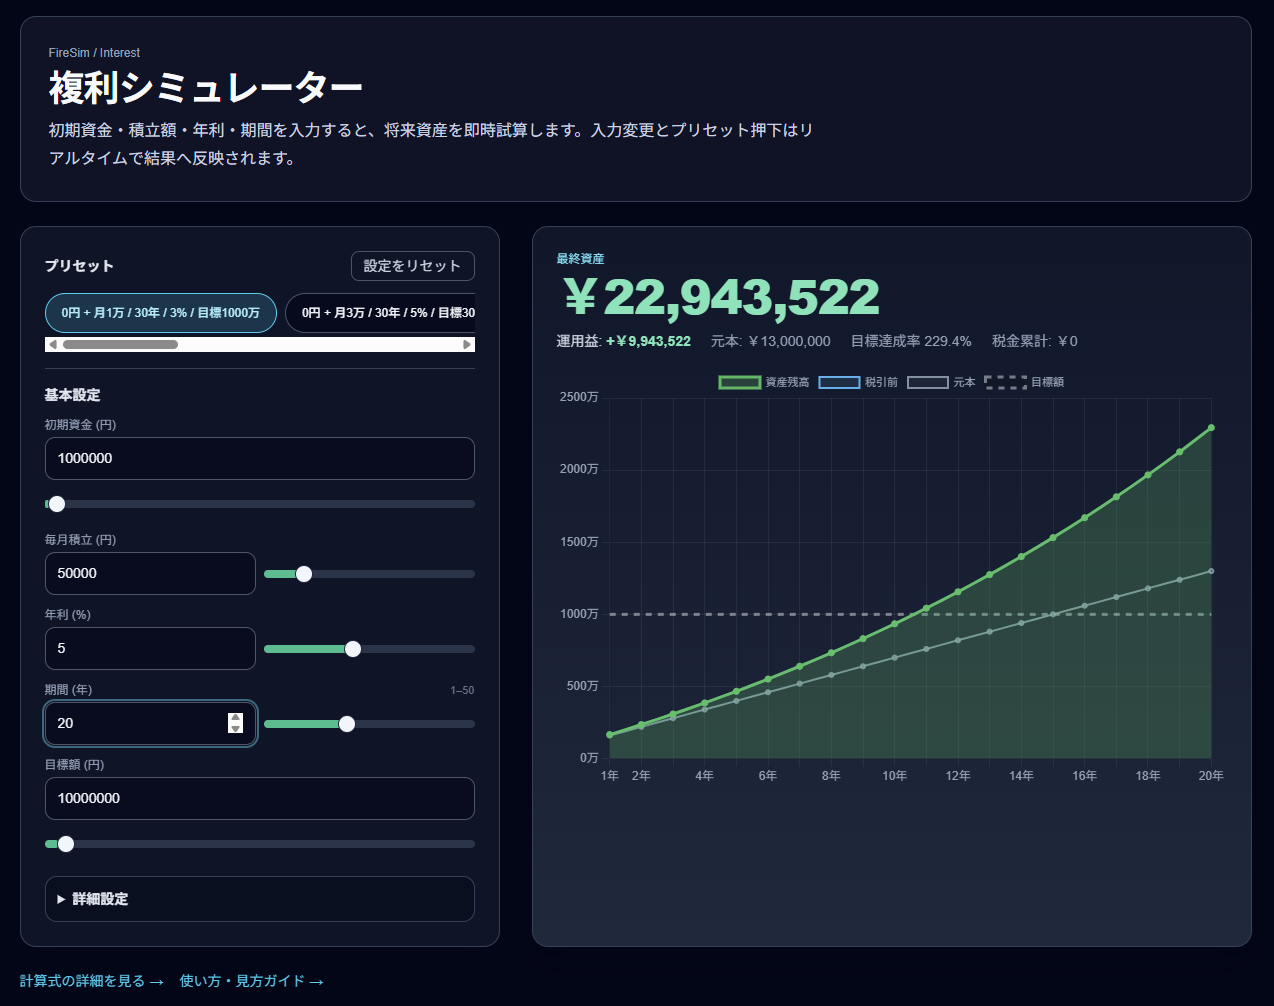
Task: Click the 目標額 input field
Action: click(x=259, y=798)
